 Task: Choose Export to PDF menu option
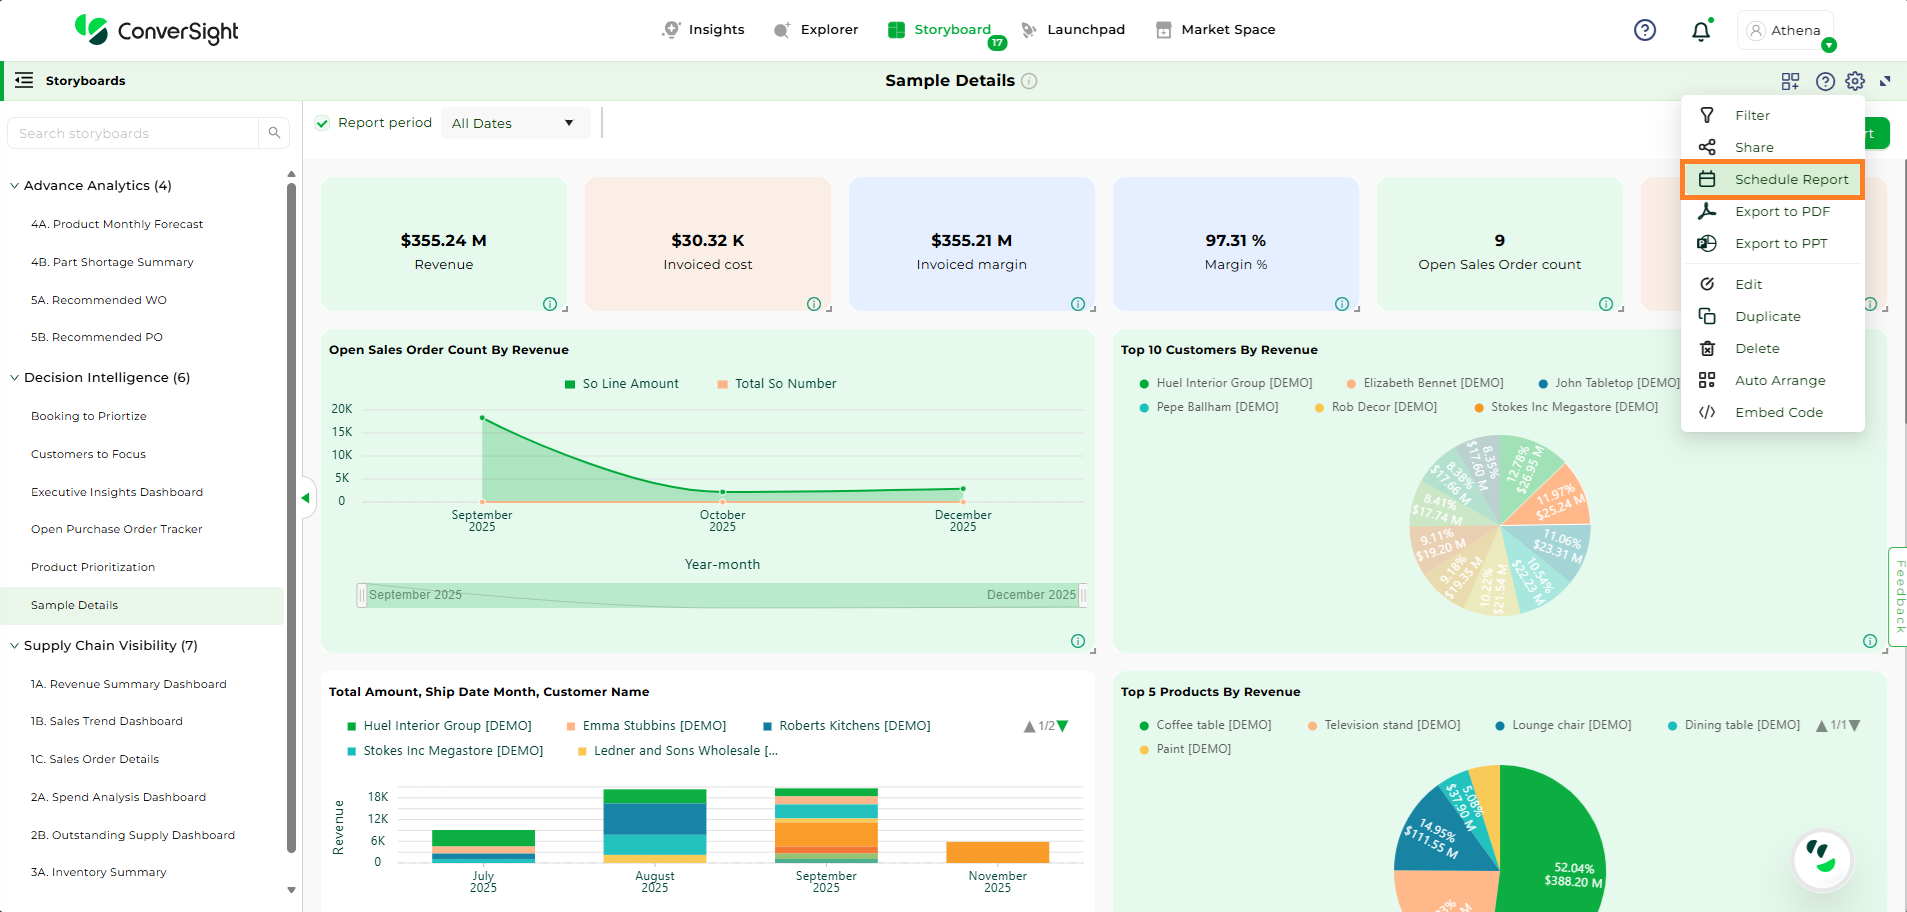pyautogui.click(x=1781, y=212)
